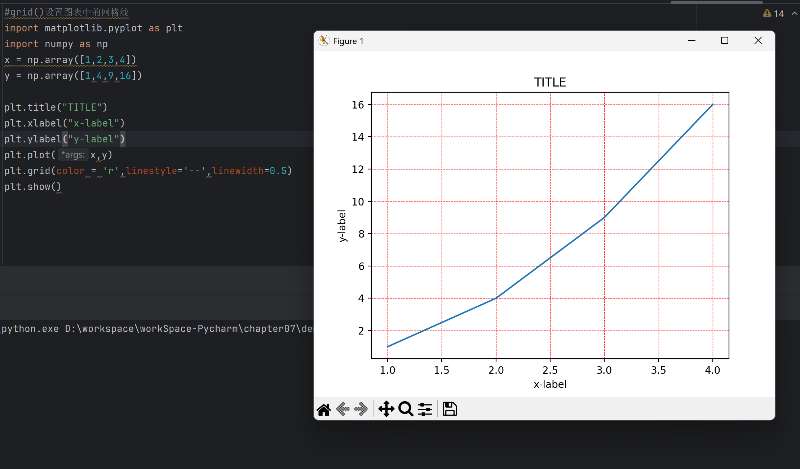The width and height of the screenshot is (800, 469).
Task: Click the linewidth=0.5 parameter
Action: 249,170
